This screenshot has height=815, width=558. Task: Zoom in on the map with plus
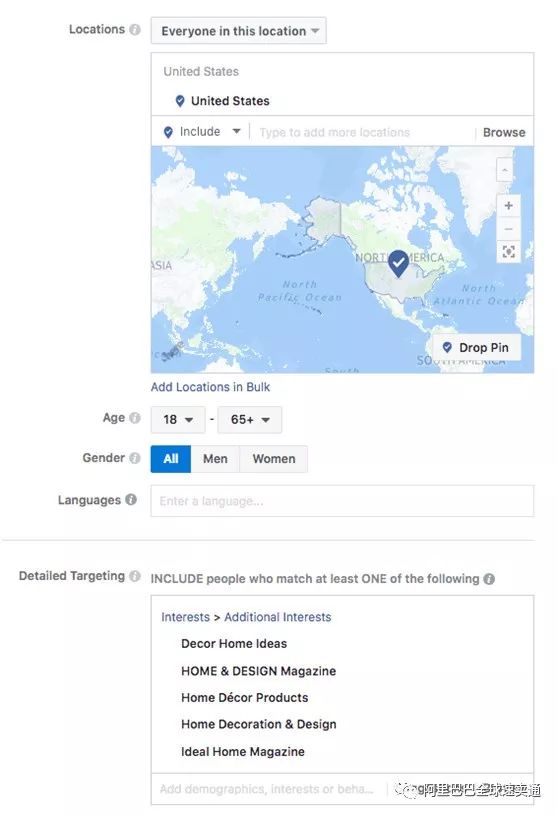[508, 206]
